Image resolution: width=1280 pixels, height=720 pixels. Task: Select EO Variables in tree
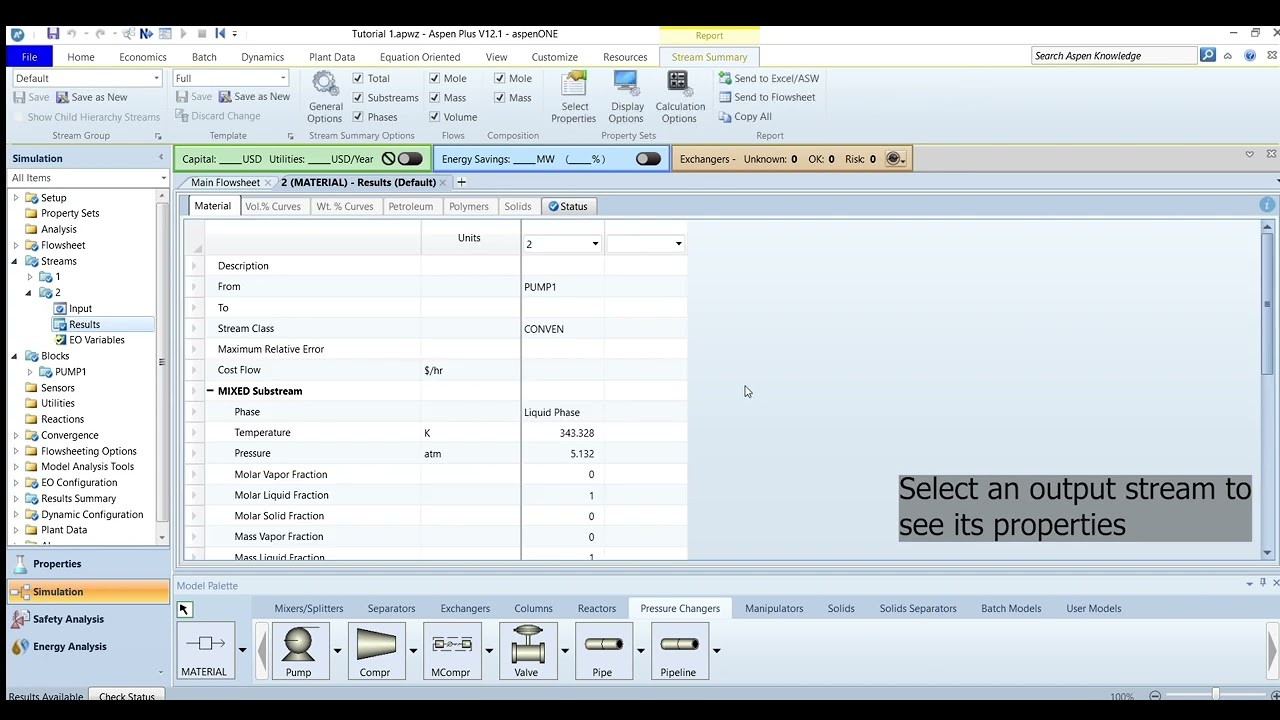pos(97,340)
